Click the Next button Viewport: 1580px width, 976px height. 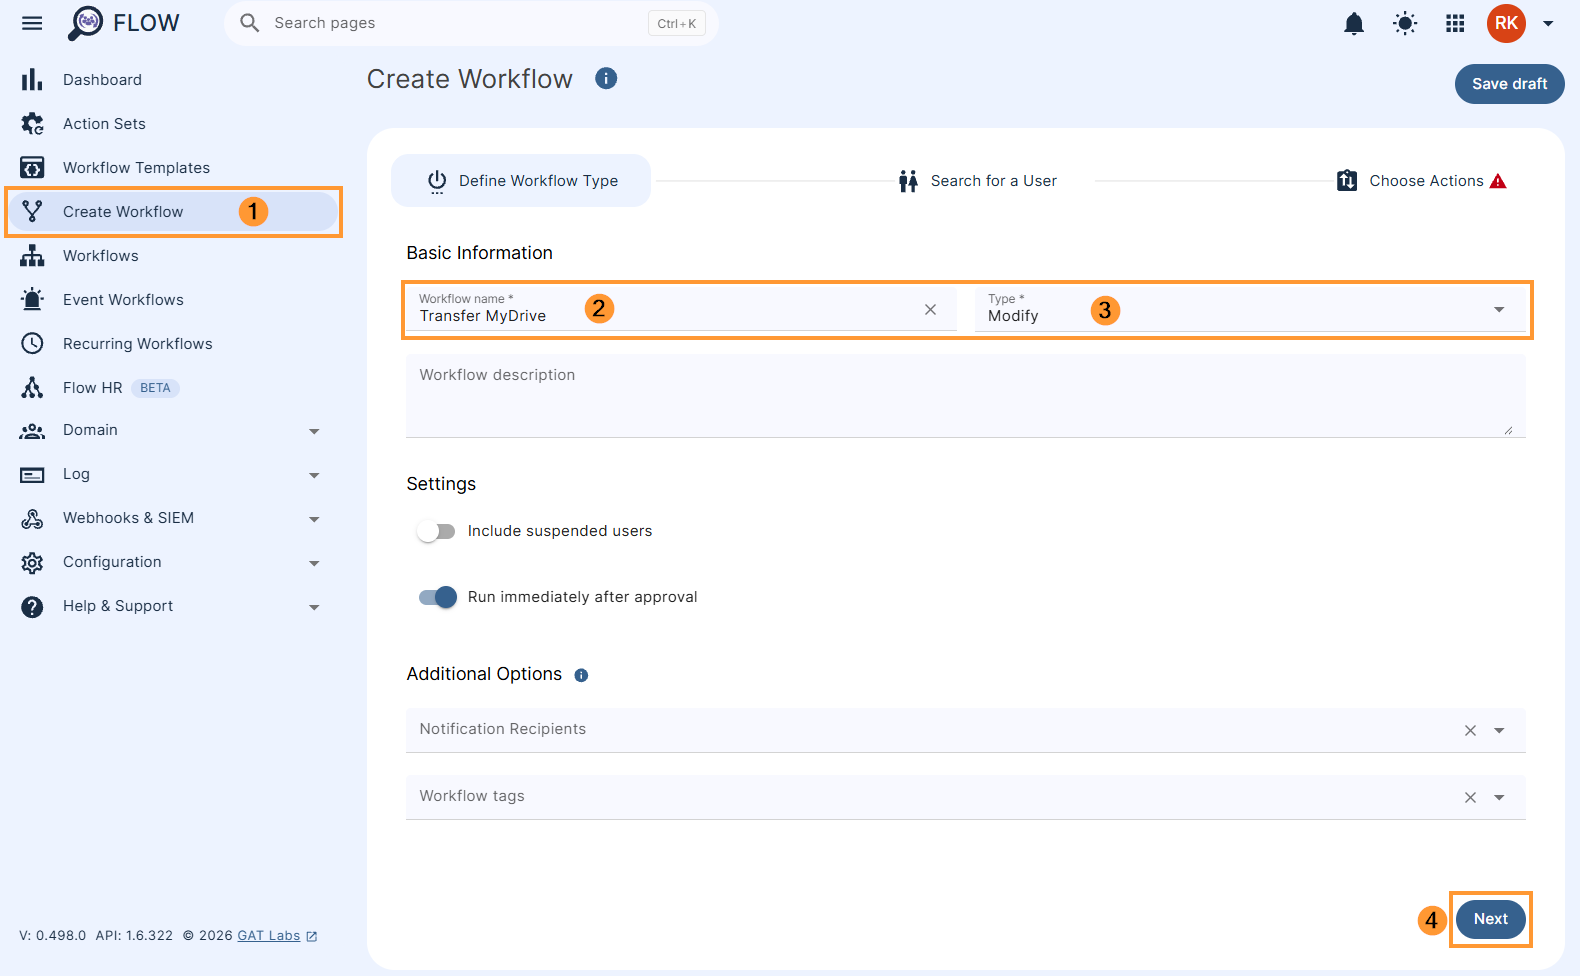[x=1490, y=919]
